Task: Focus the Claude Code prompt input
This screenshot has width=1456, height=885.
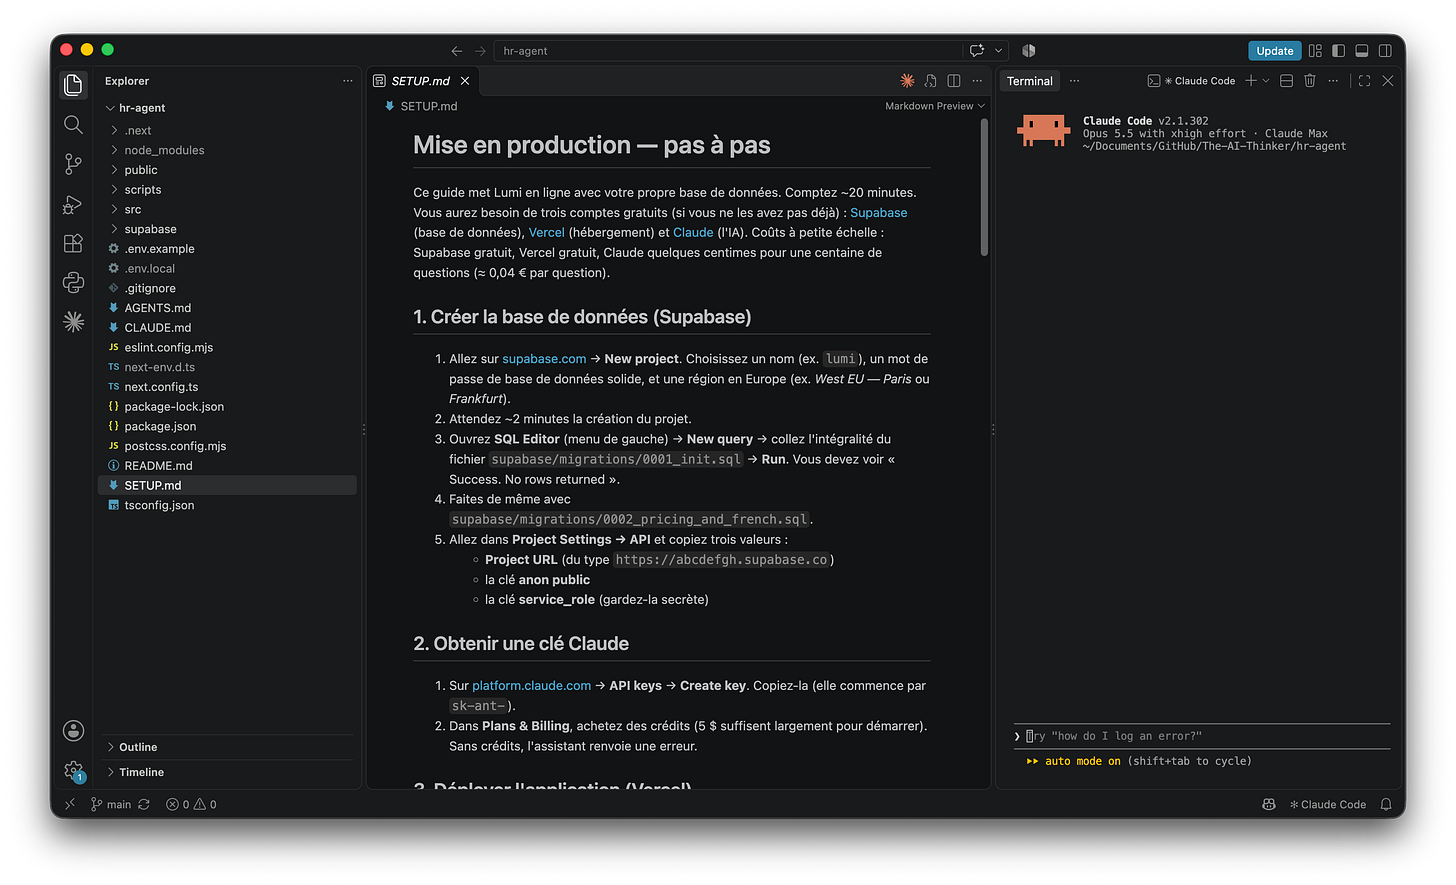Action: pyautogui.click(x=1202, y=736)
